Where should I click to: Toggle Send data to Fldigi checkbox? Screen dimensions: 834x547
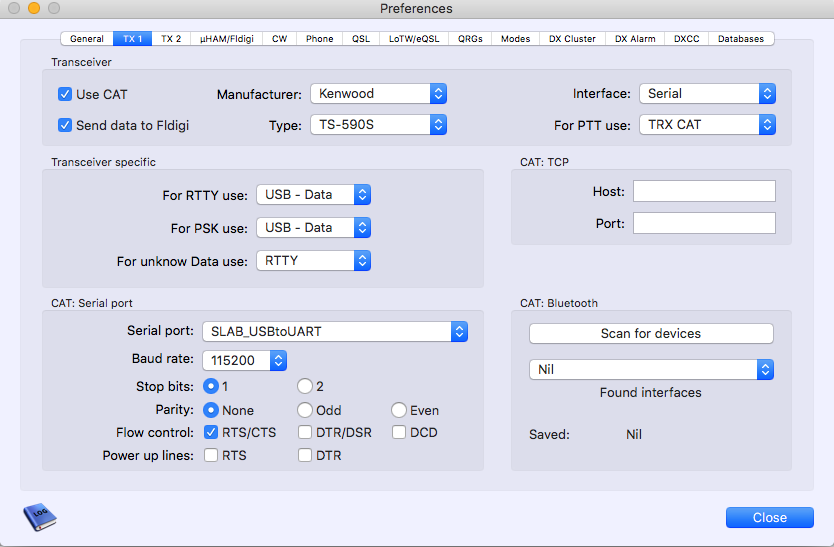point(65,125)
